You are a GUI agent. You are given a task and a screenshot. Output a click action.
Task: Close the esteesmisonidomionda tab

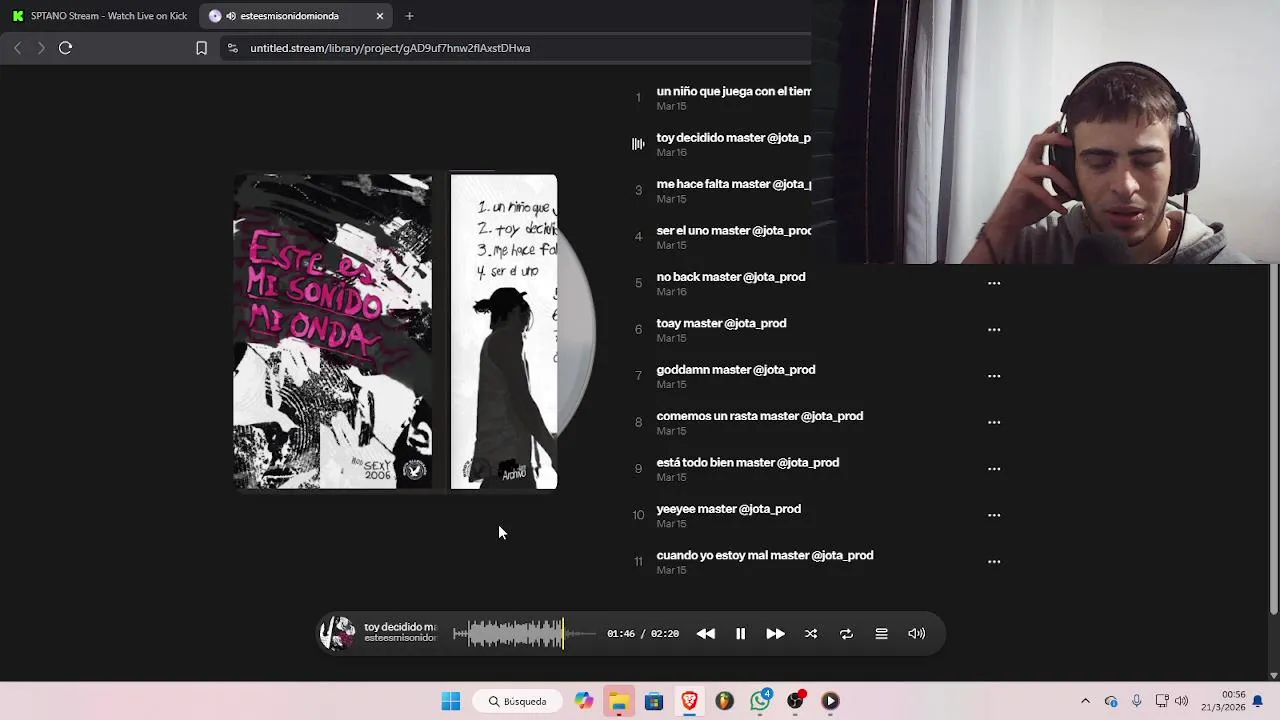pos(380,16)
